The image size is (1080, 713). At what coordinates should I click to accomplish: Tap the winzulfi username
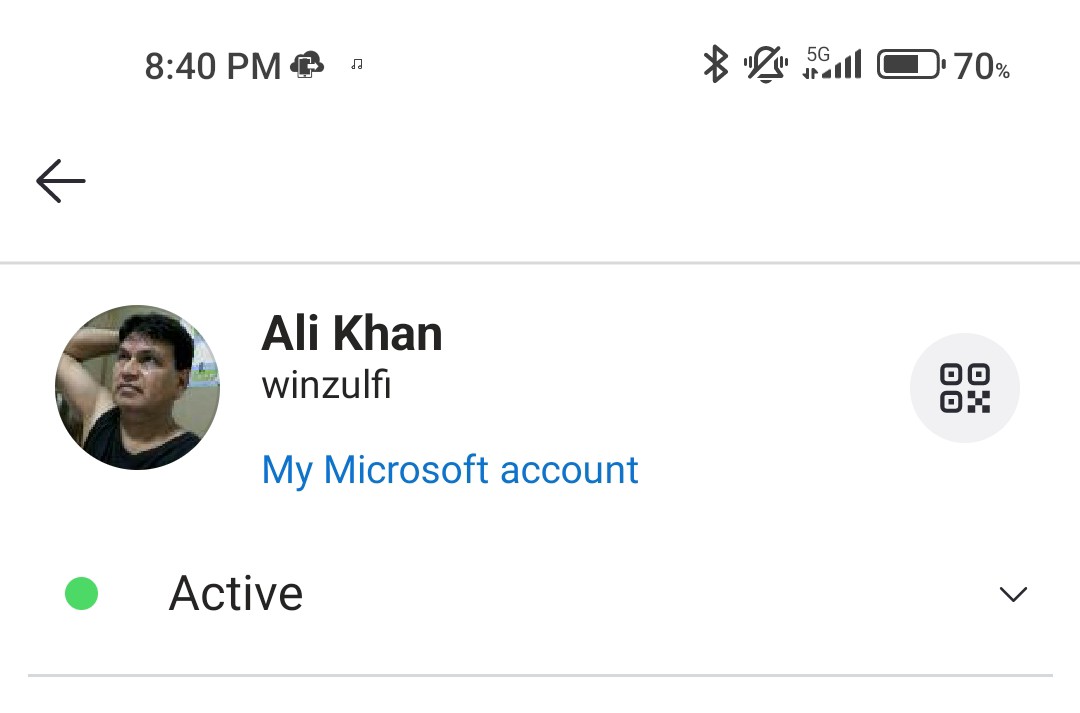(326, 384)
